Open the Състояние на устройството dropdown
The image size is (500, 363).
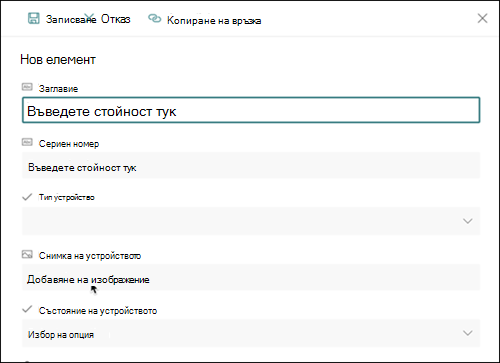(x=251, y=333)
